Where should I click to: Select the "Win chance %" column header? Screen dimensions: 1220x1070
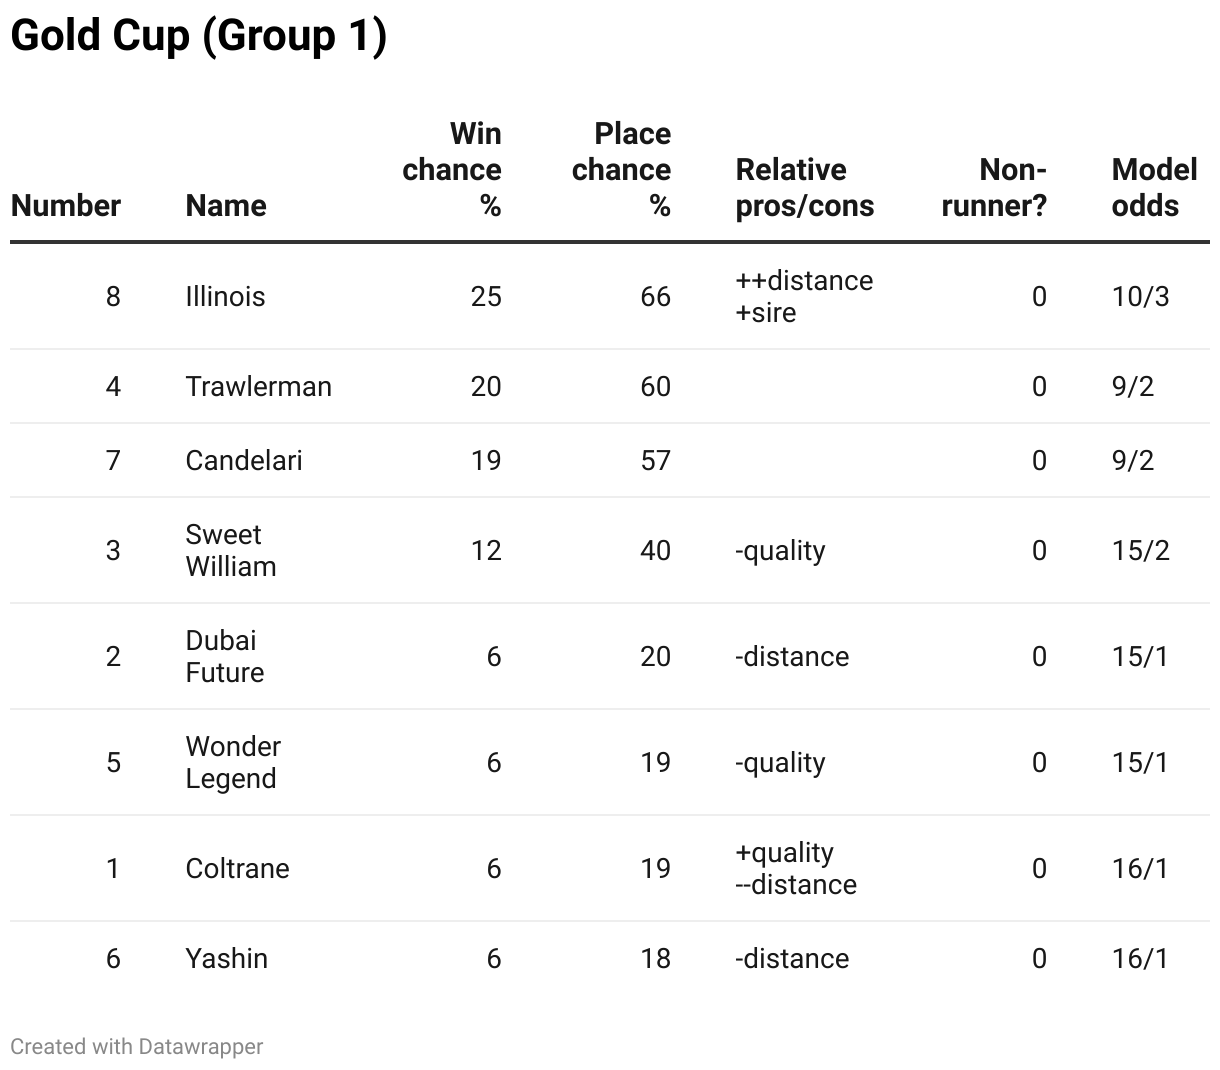pos(452,170)
